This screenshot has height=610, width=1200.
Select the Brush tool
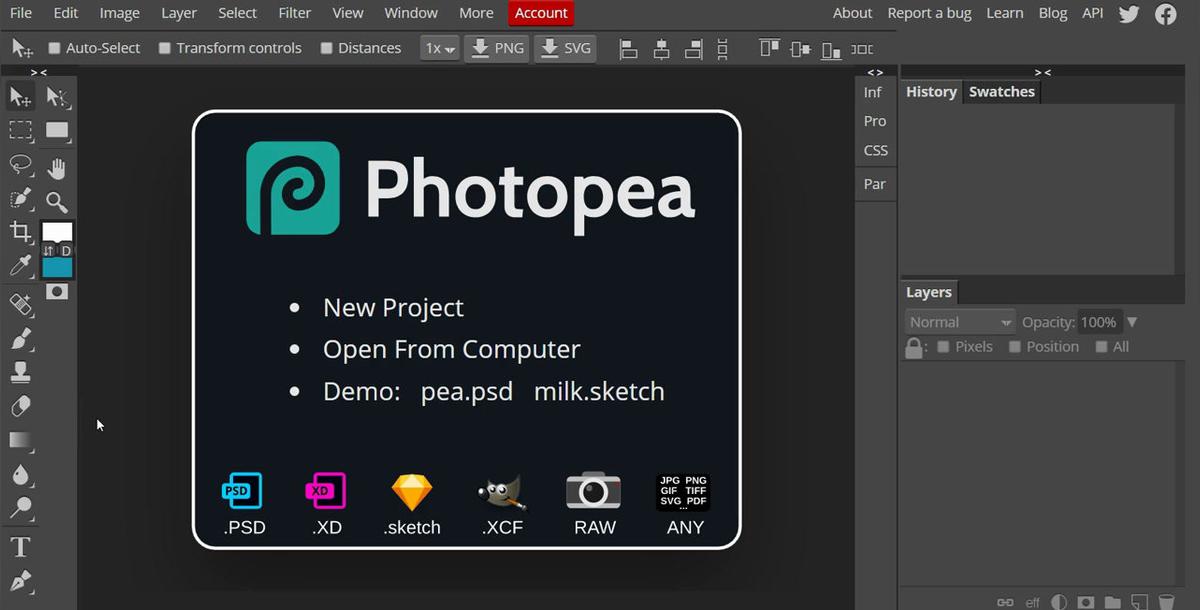point(20,338)
